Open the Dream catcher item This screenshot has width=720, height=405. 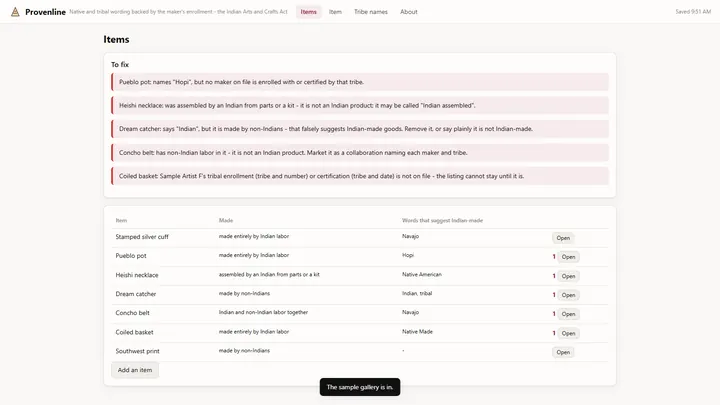click(568, 295)
